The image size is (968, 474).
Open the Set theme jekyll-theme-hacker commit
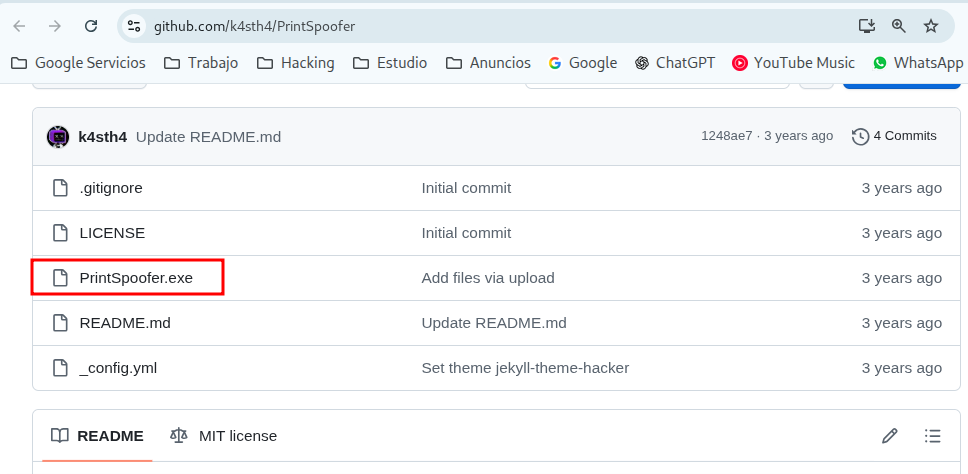pyautogui.click(x=525, y=368)
